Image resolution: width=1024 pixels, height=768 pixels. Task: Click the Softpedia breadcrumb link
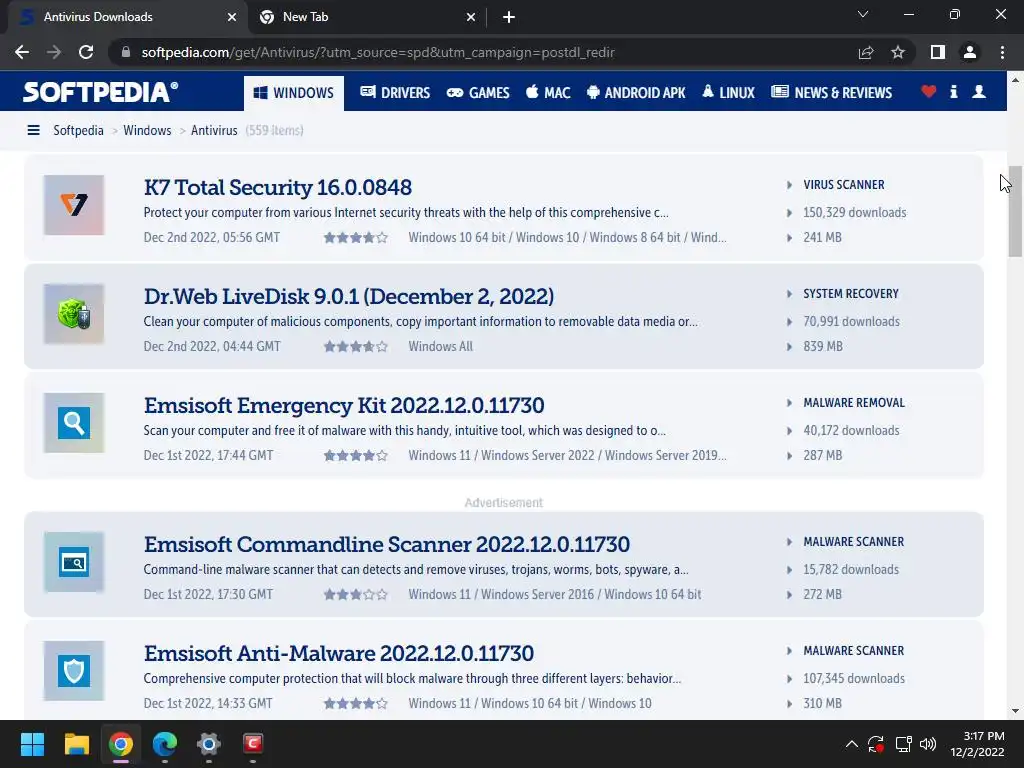78,131
